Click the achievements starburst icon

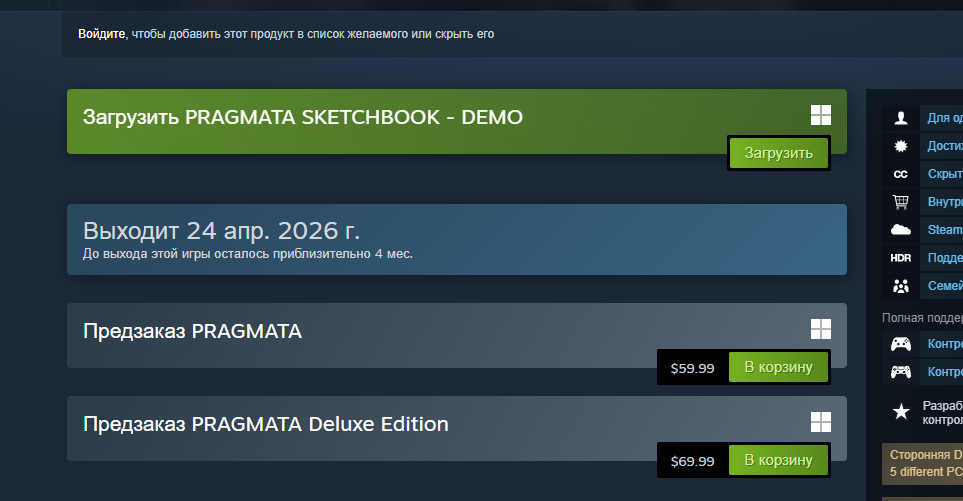click(901, 146)
